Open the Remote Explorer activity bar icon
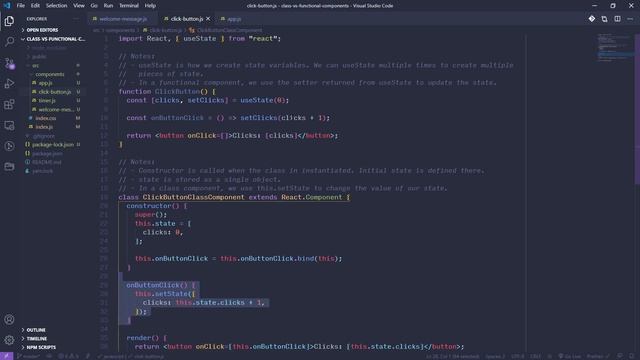 tap(9, 125)
